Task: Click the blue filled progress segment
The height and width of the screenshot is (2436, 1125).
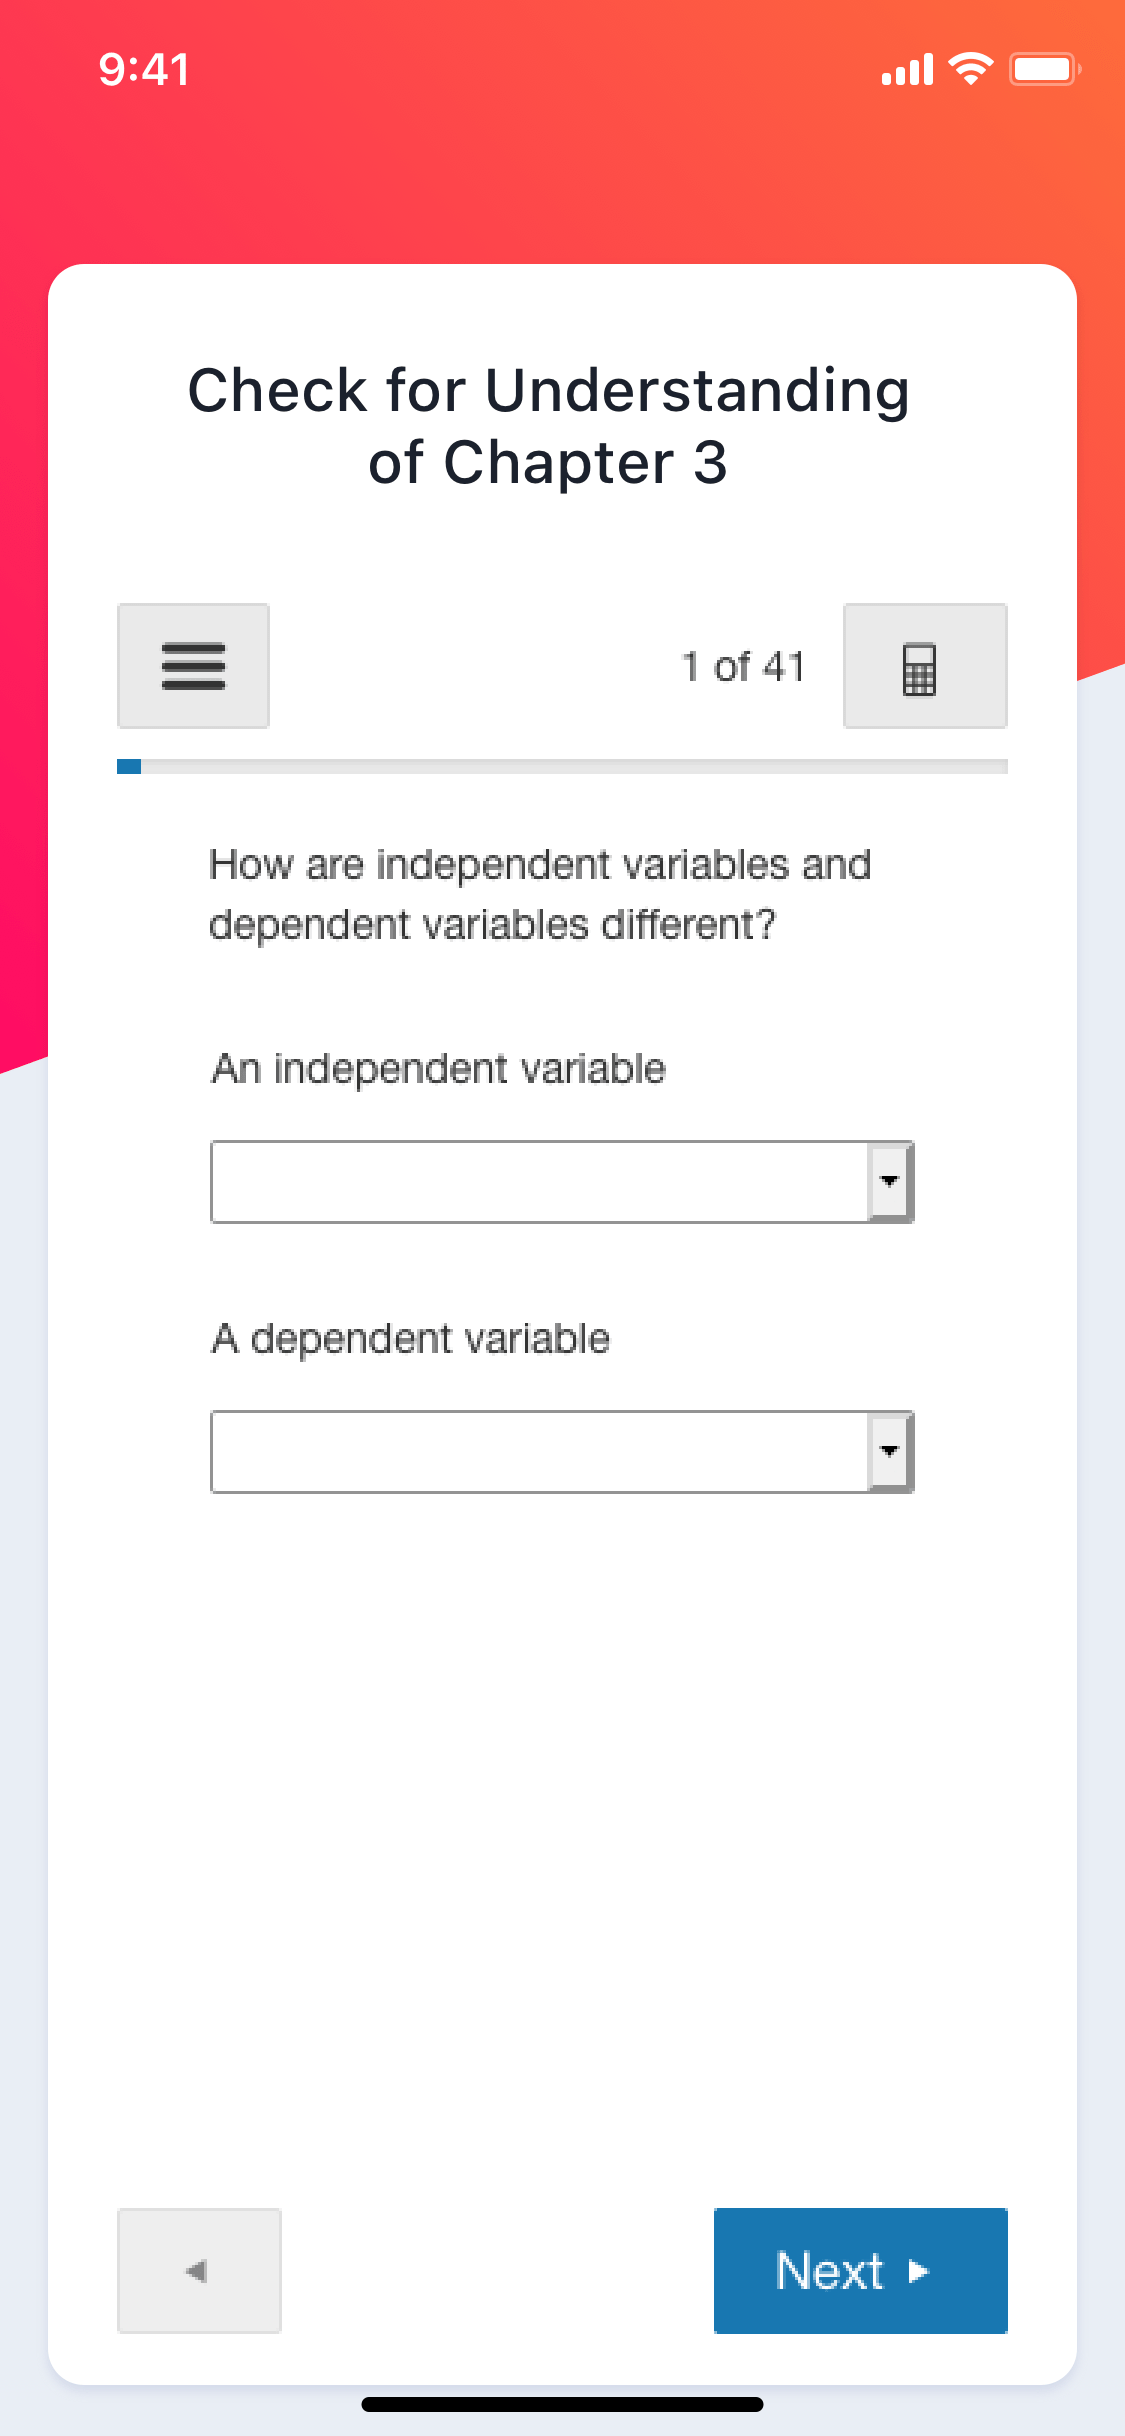Action: [129, 766]
